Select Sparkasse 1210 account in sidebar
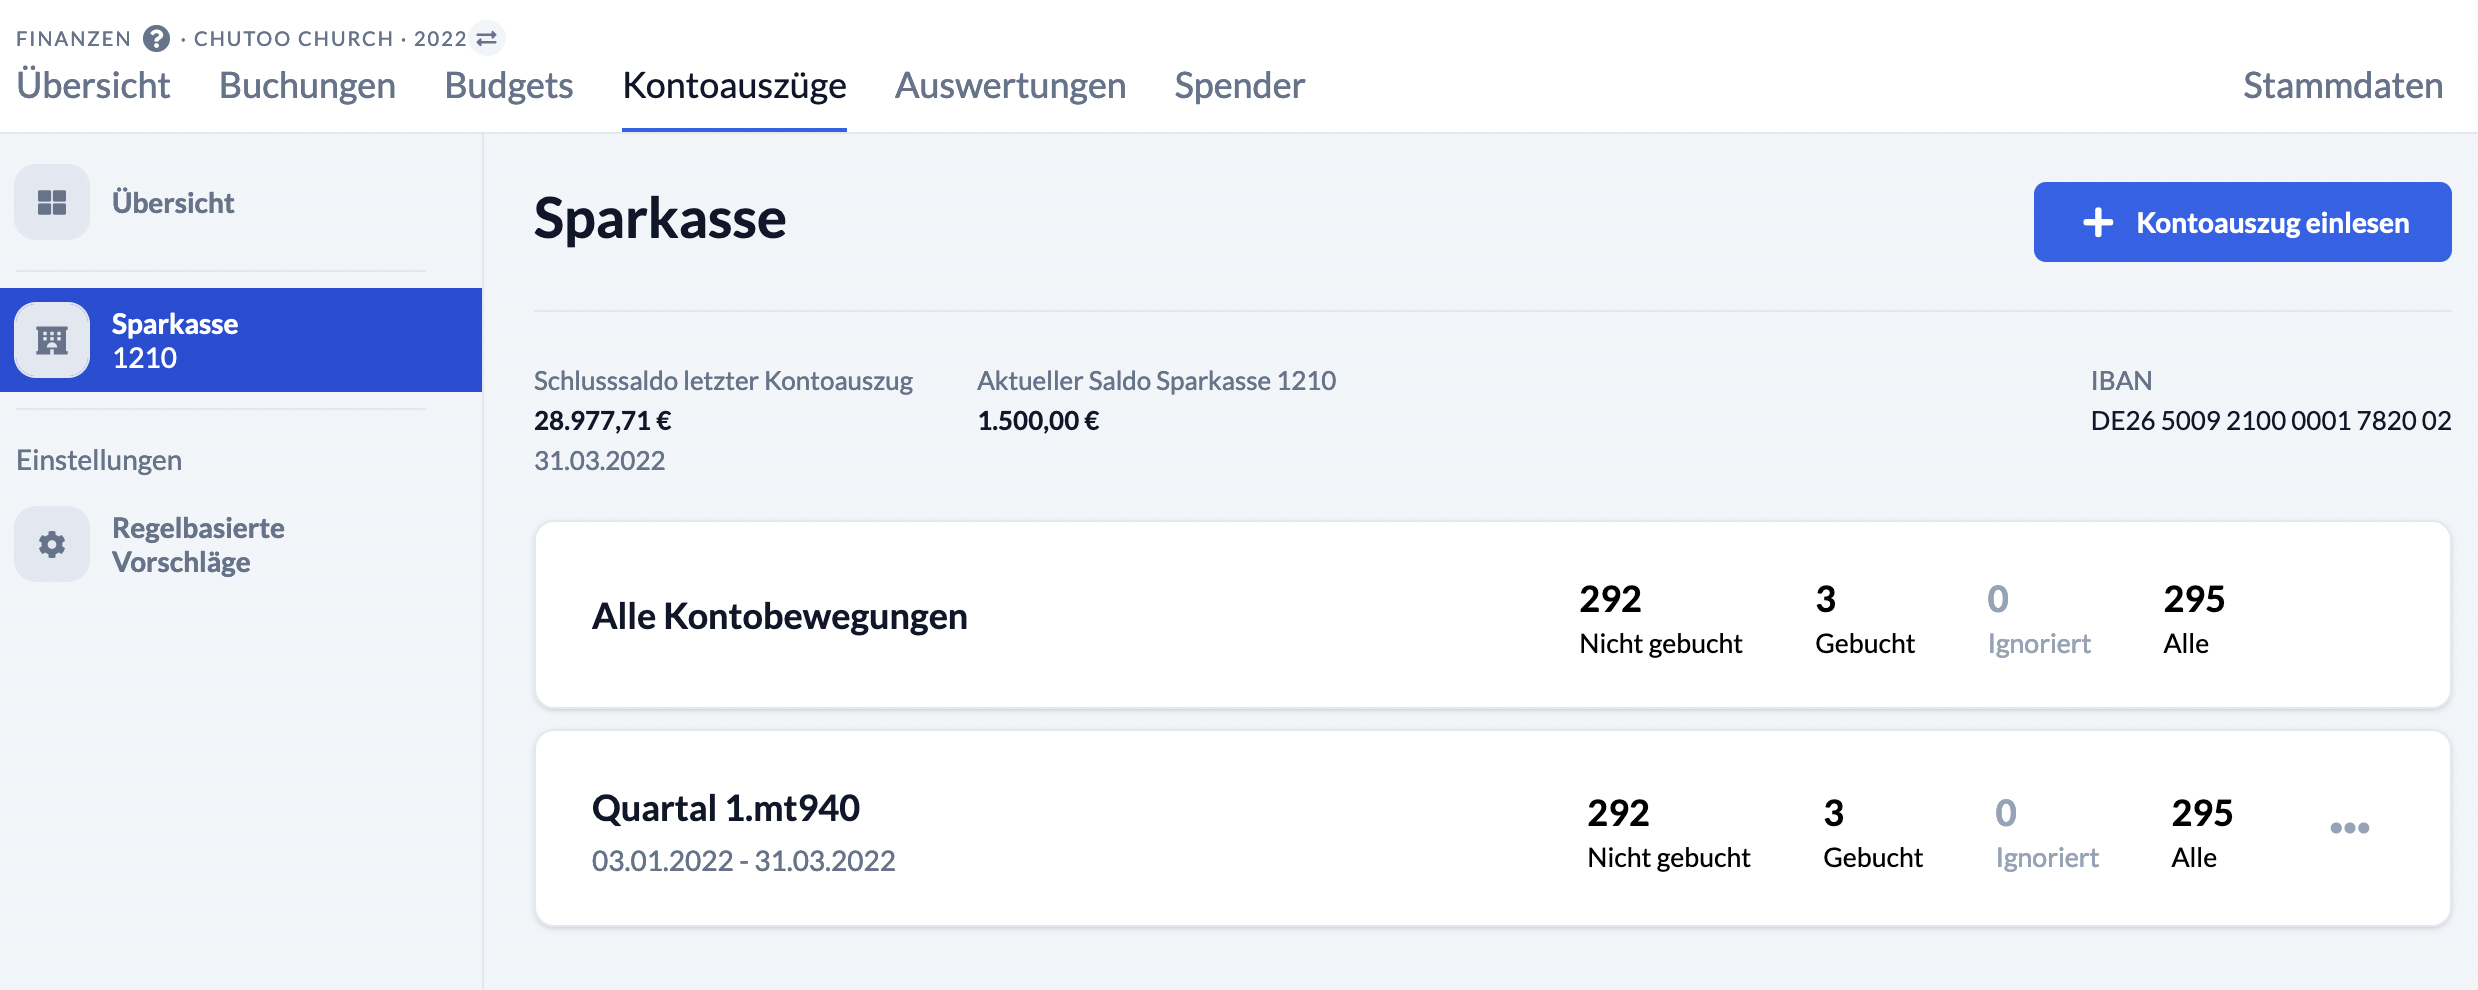This screenshot has height=990, width=2478. coord(241,340)
